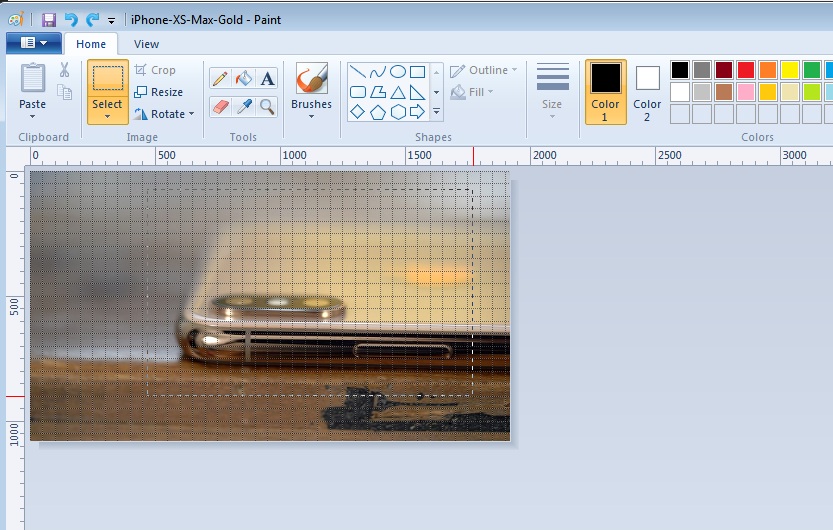Click the Save icon in quick access toolbar
This screenshot has width=833, height=530.
pos(49,20)
